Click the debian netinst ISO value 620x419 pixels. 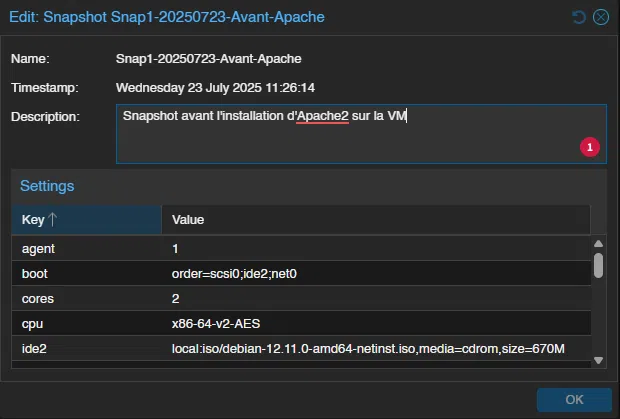[368, 348]
